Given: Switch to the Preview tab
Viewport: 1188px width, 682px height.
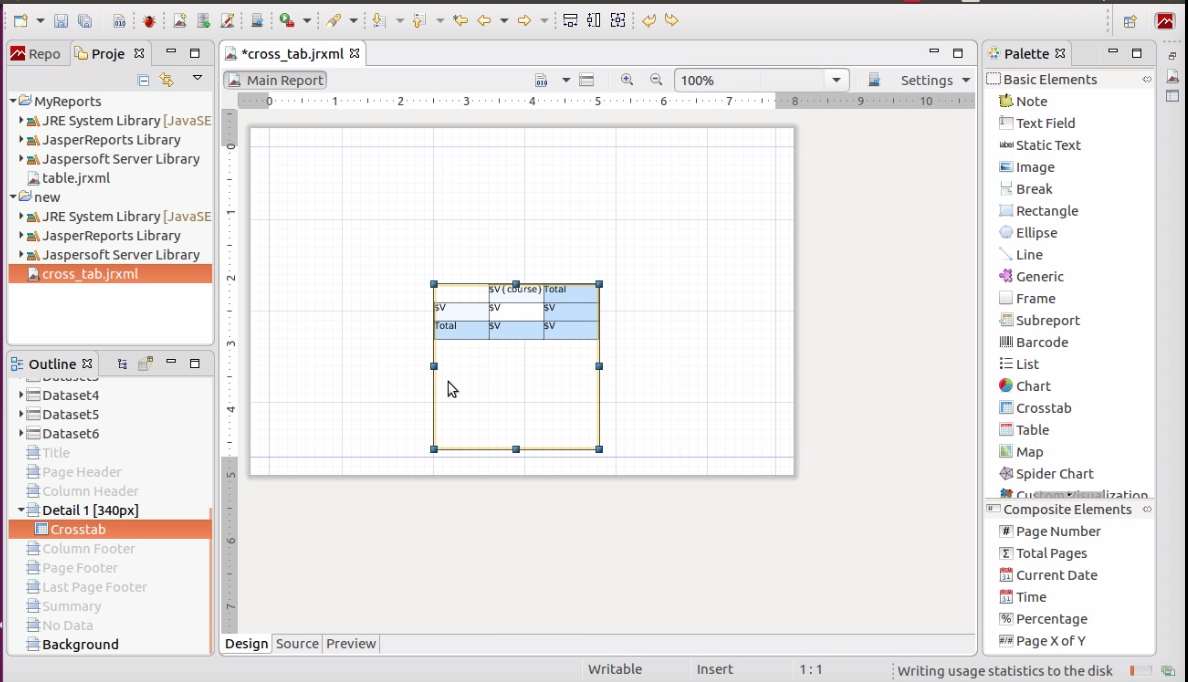Looking at the screenshot, I should coord(351,643).
